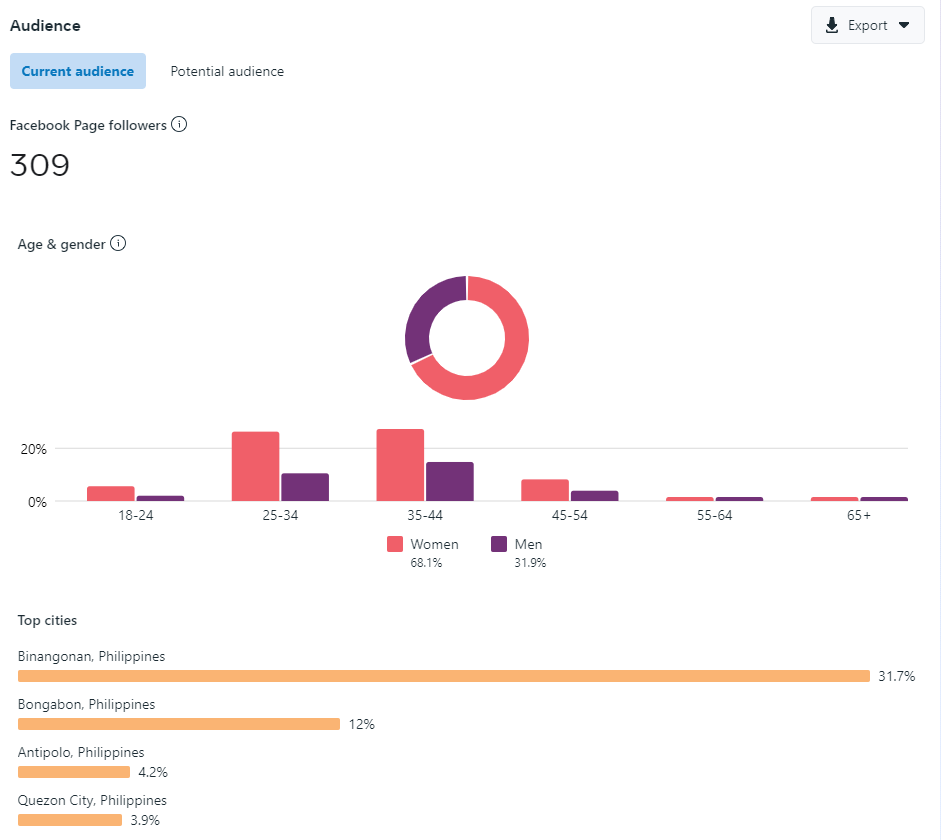Viewport: 941px width, 840px height.
Task: Click the women bar for 45-54
Action: 545,490
